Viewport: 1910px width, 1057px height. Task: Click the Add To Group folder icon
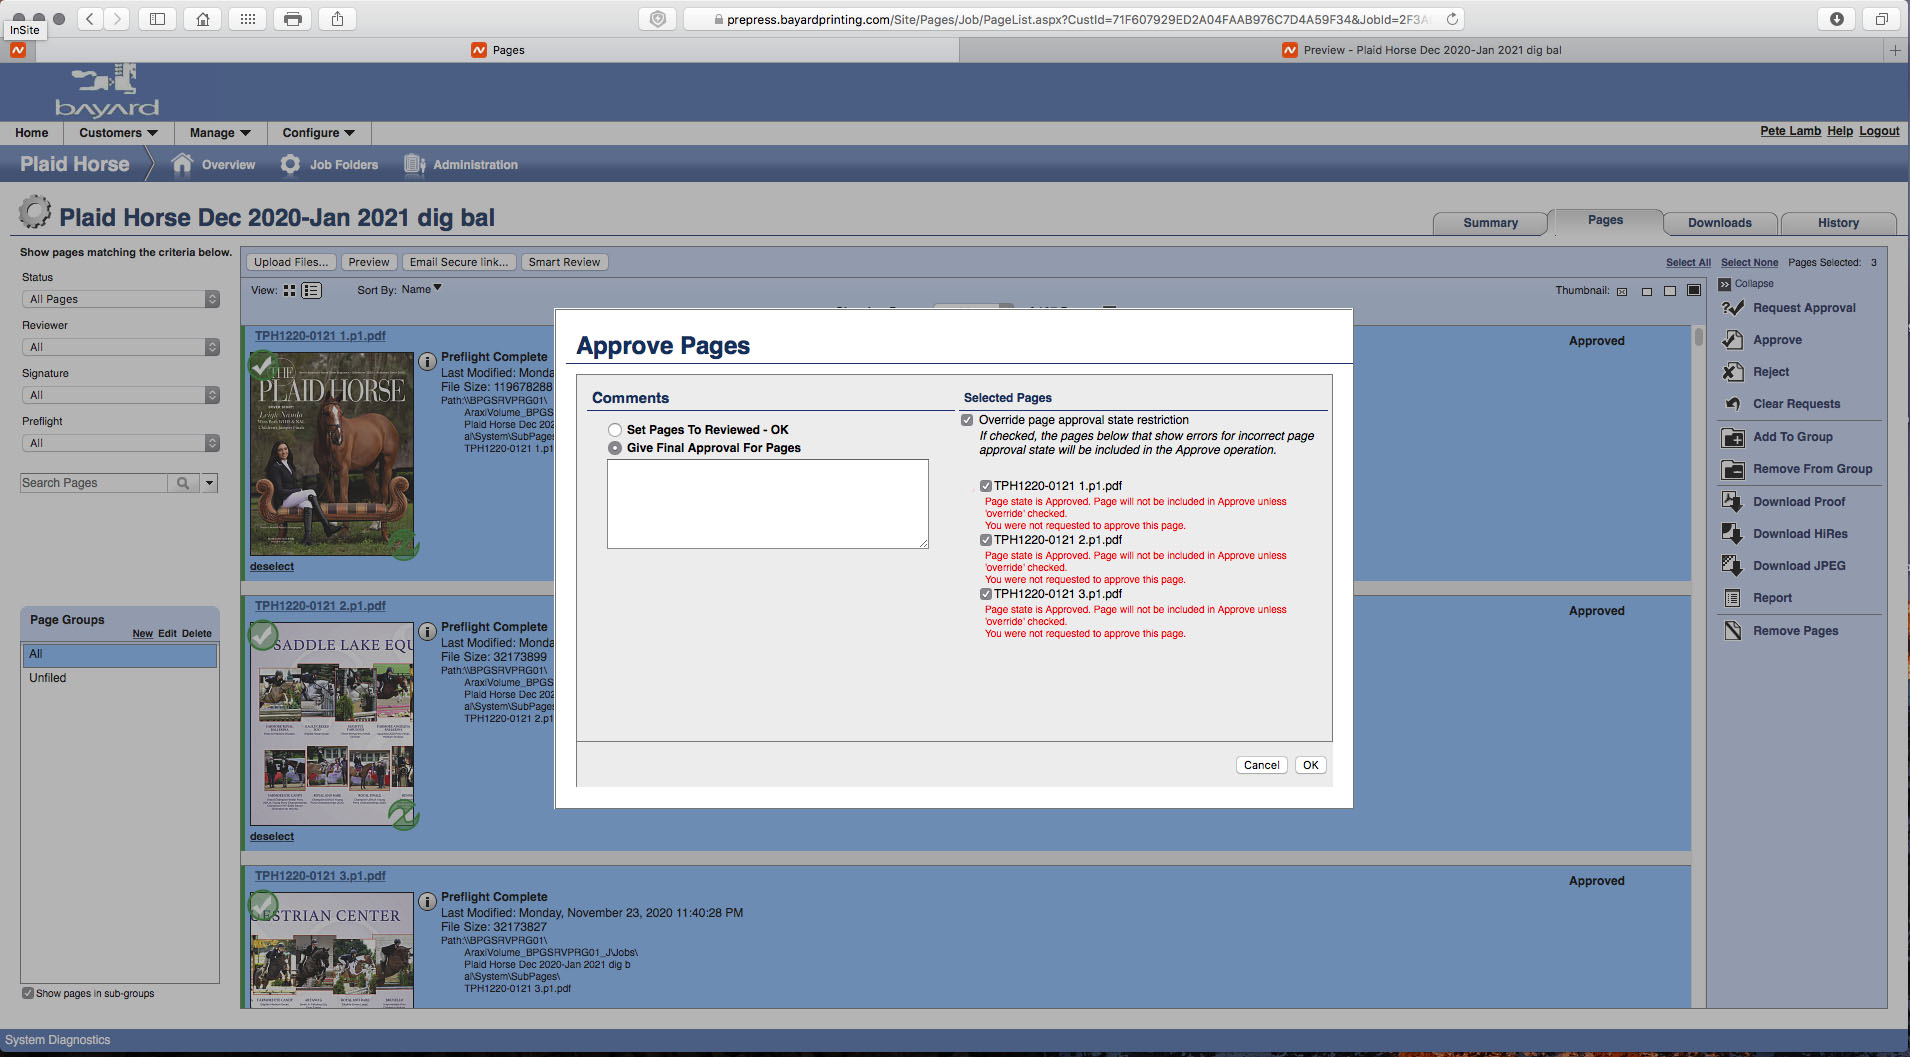point(1732,437)
